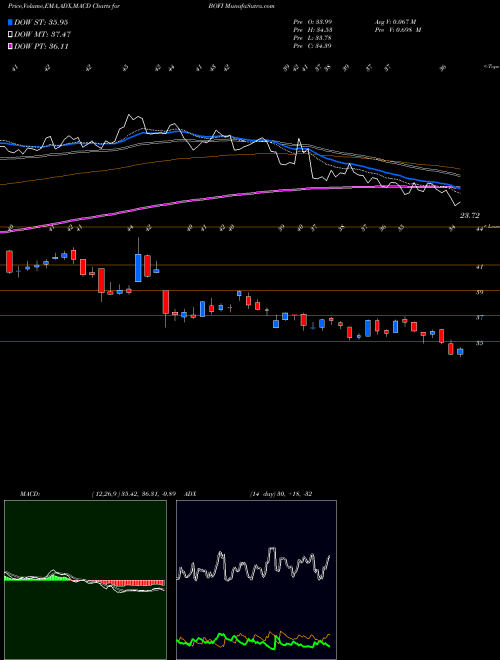Click the MACD histogram chart panel
The image size is (500, 660).
click(85, 580)
